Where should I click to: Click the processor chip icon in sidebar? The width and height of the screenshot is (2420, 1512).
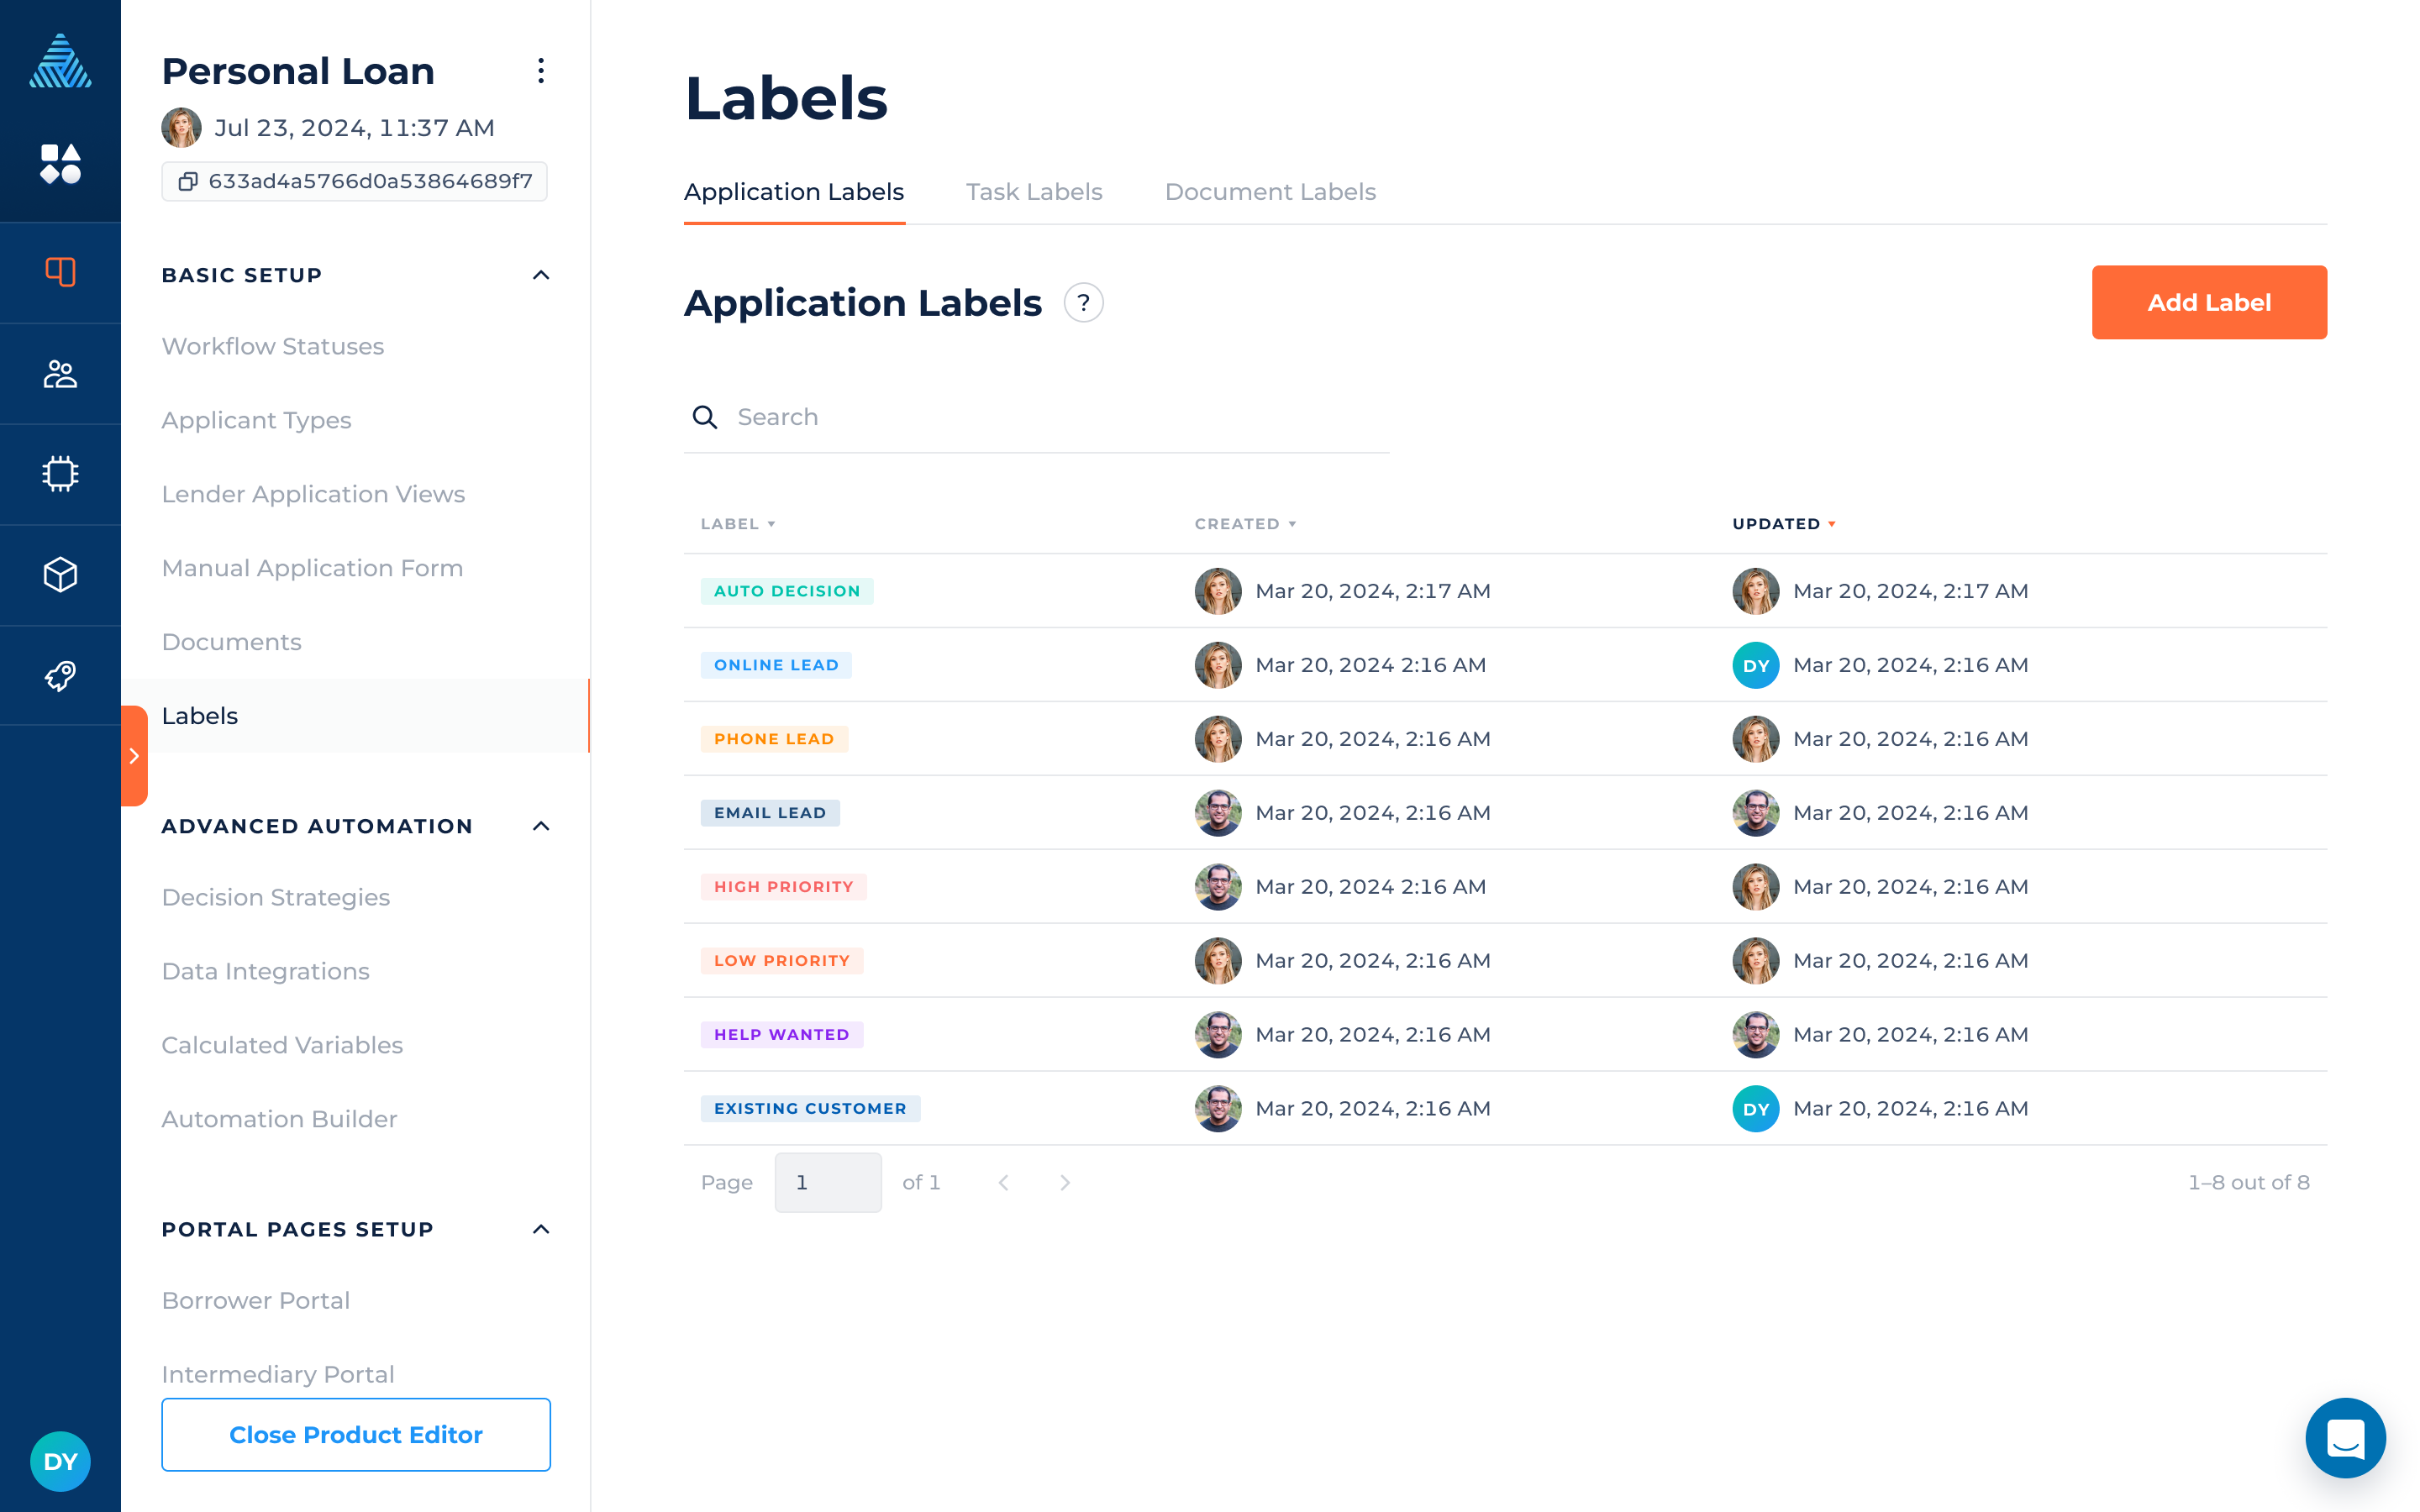point(60,474)
